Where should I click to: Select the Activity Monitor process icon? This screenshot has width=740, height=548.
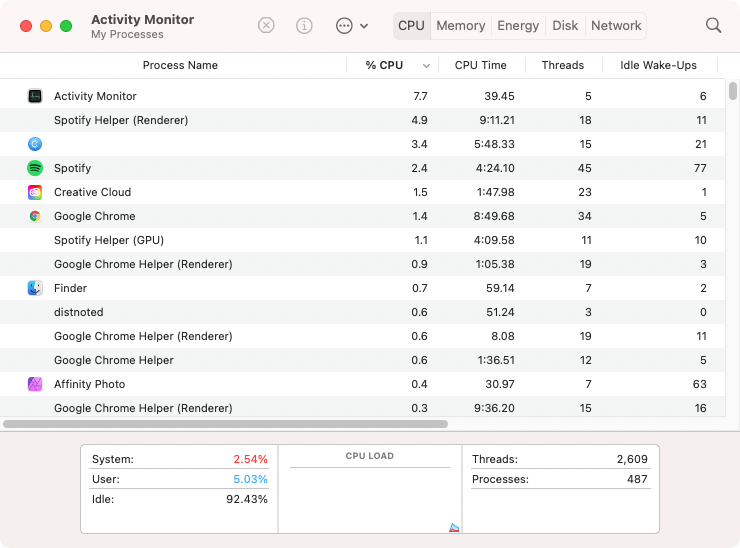click(x=35, y=96)
